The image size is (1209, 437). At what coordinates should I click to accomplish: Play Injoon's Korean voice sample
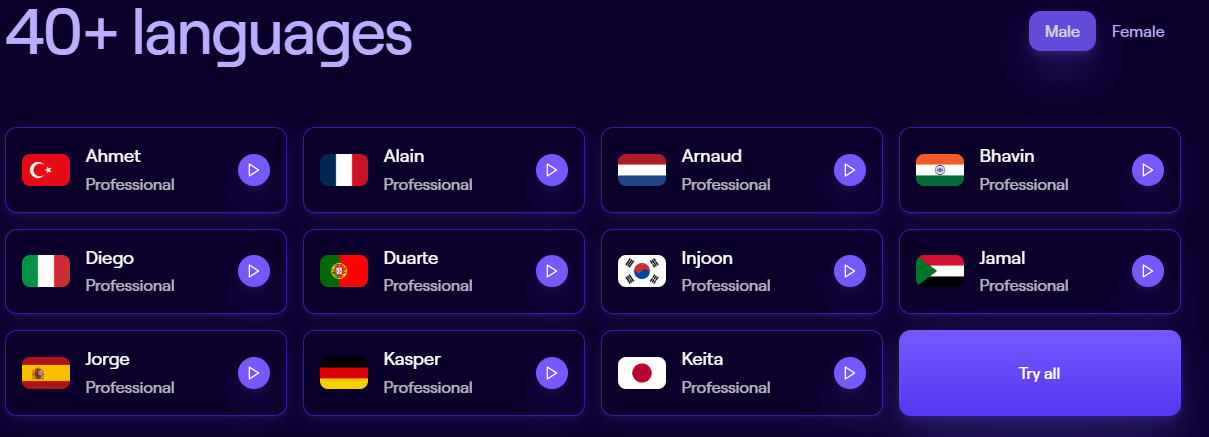coord(850,271)
